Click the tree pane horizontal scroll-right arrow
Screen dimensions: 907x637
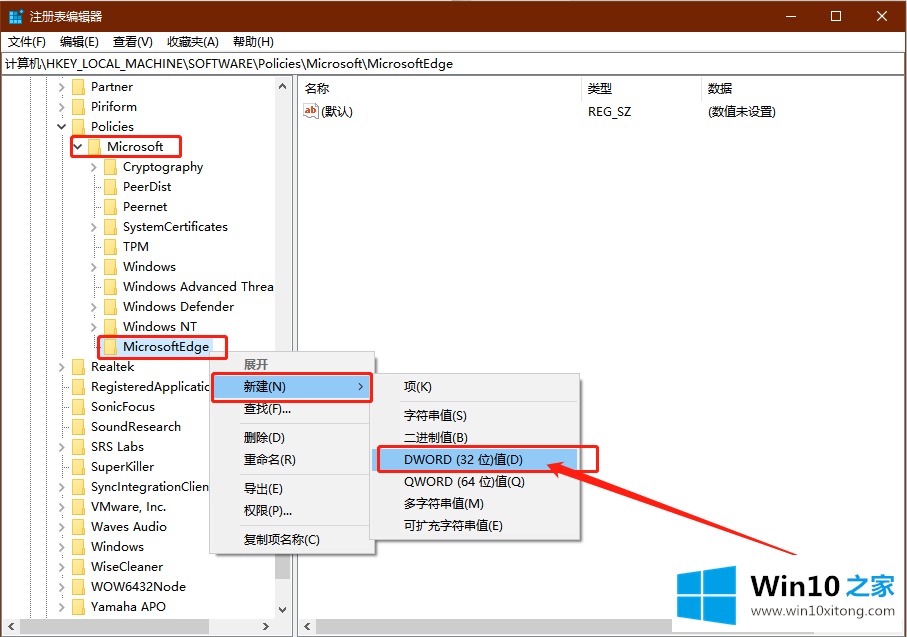266,626
